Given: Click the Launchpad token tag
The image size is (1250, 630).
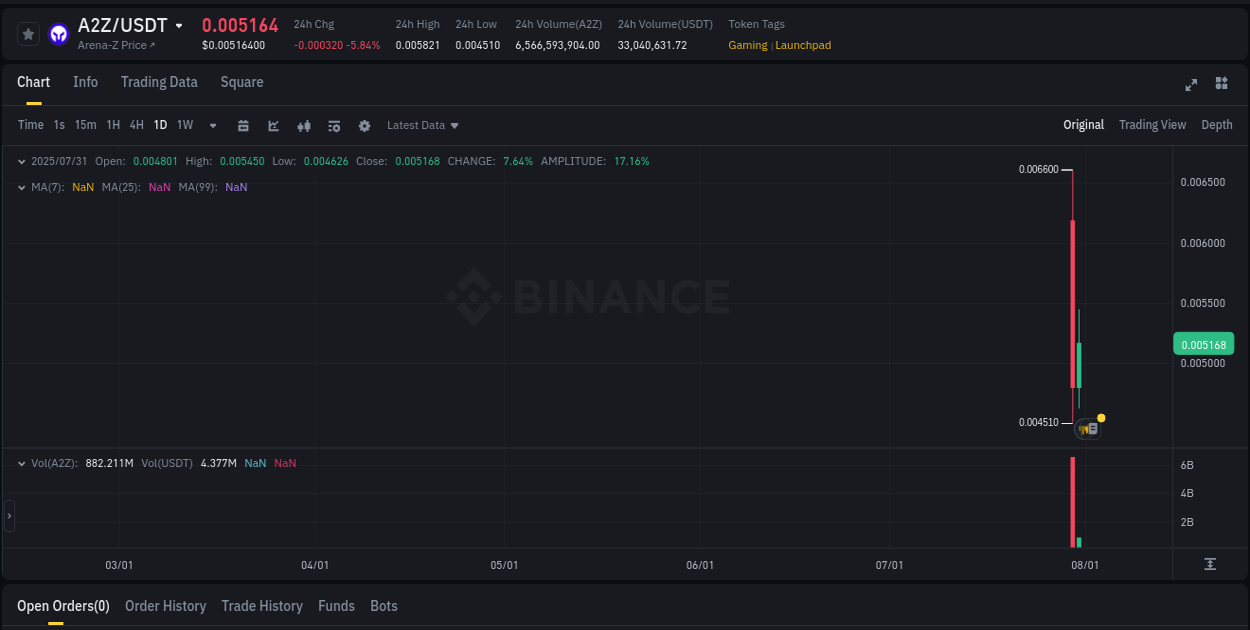Looking at the screenshot, I should (804, 45).
